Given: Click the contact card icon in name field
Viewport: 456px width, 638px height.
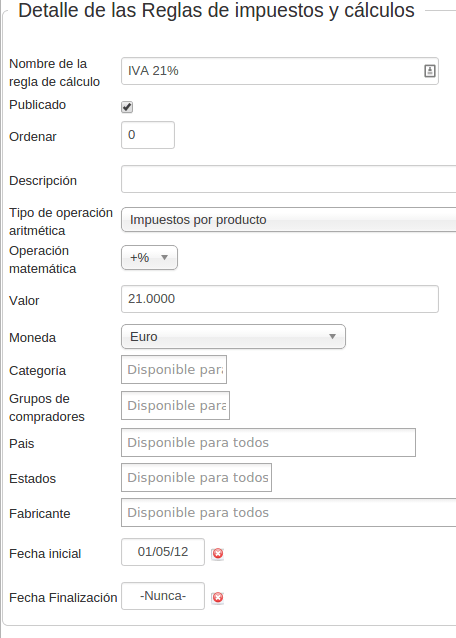Looking at the screenshot, I should tap(430, 71).
